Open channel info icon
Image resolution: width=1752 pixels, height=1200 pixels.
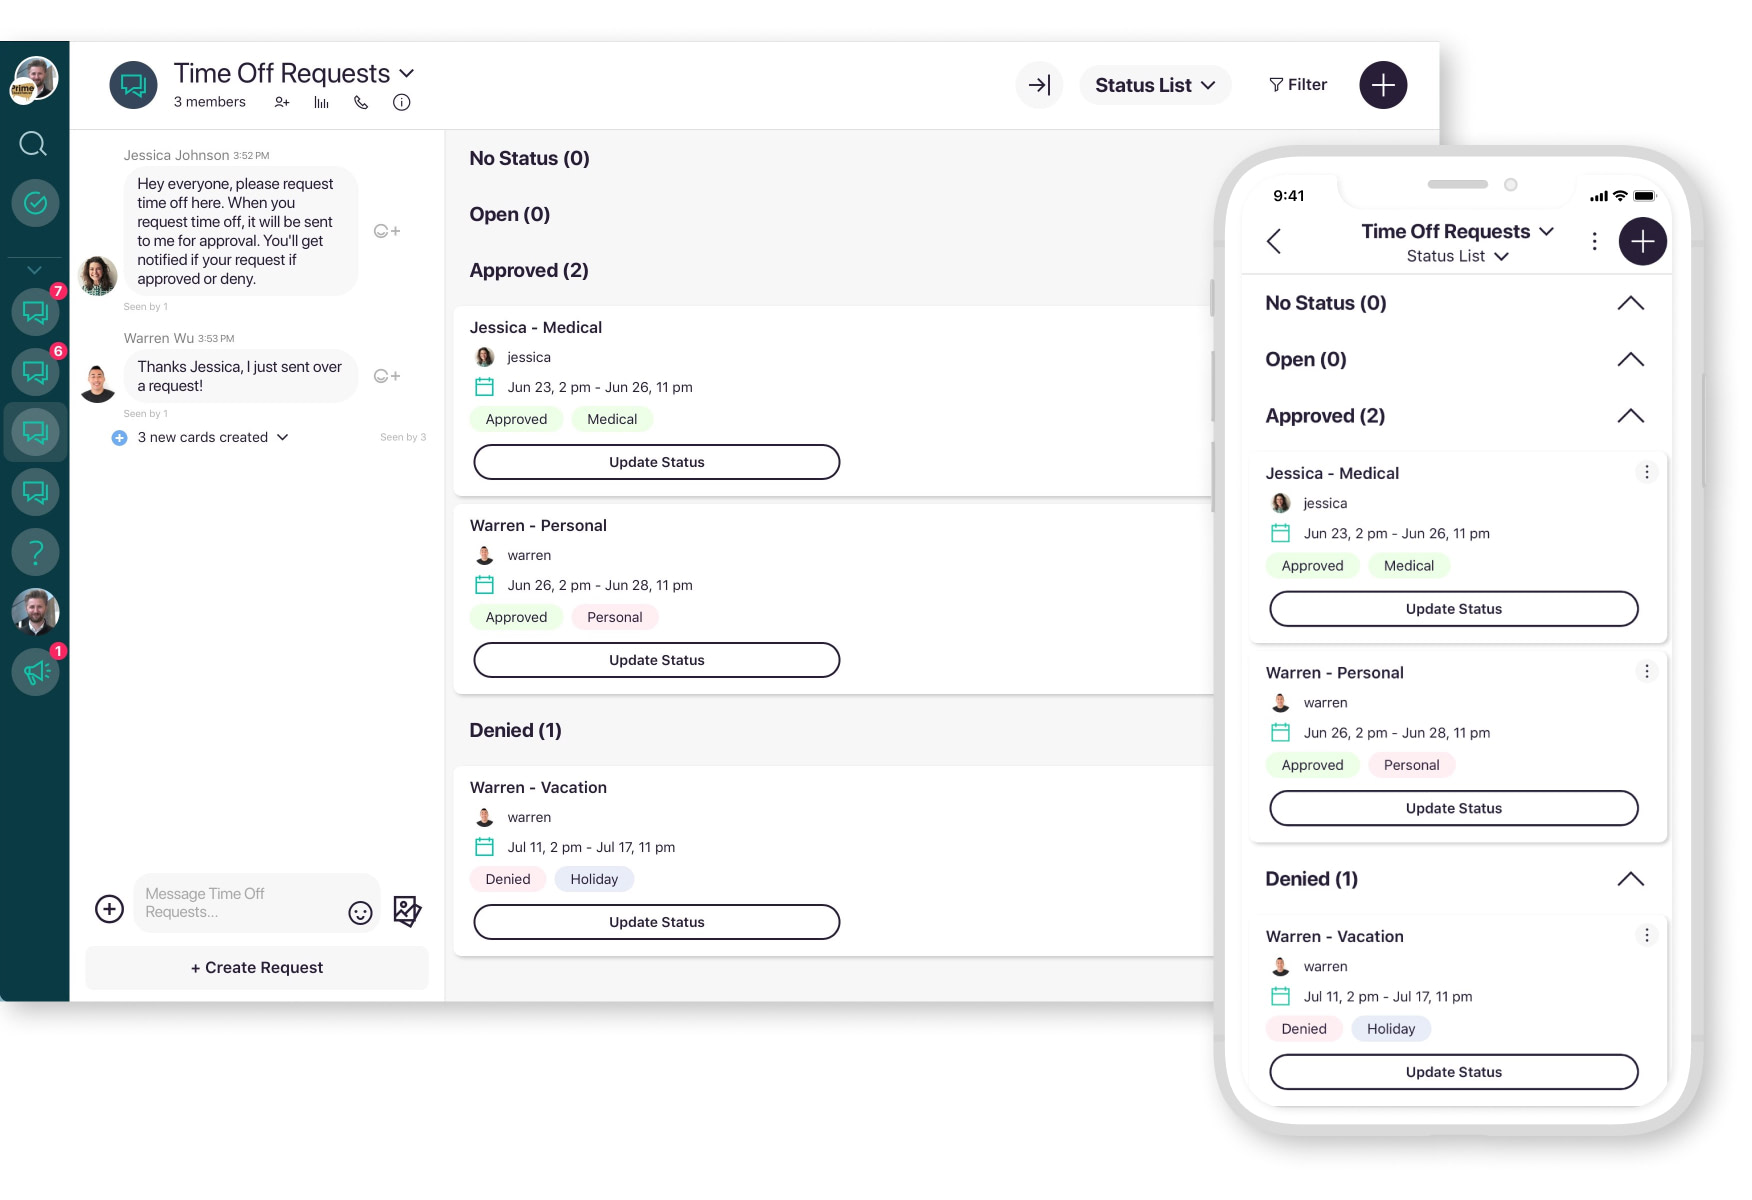tap(402, 102)
